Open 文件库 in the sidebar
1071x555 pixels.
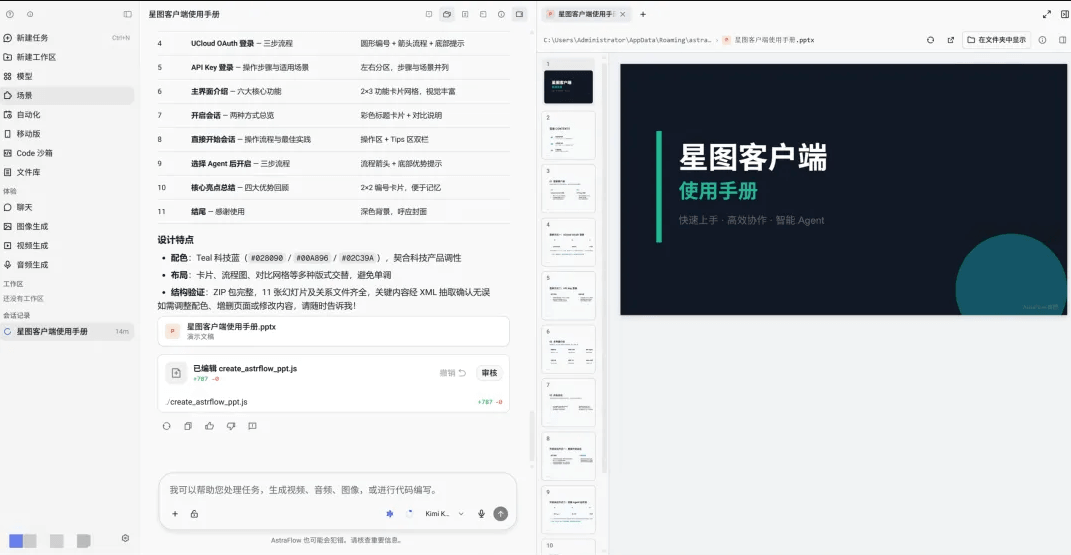point(67,172)
